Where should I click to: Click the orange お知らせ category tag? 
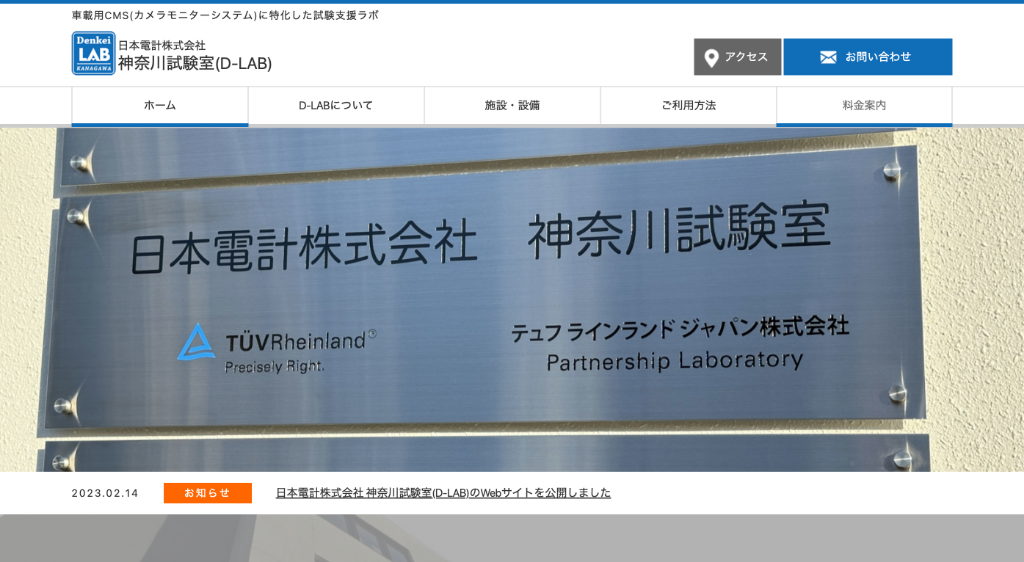point(207,493)
